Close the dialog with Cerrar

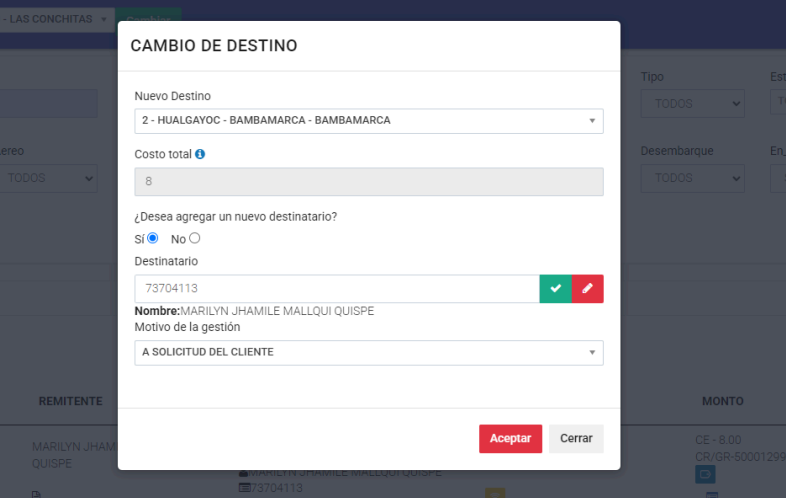(576, 439)
